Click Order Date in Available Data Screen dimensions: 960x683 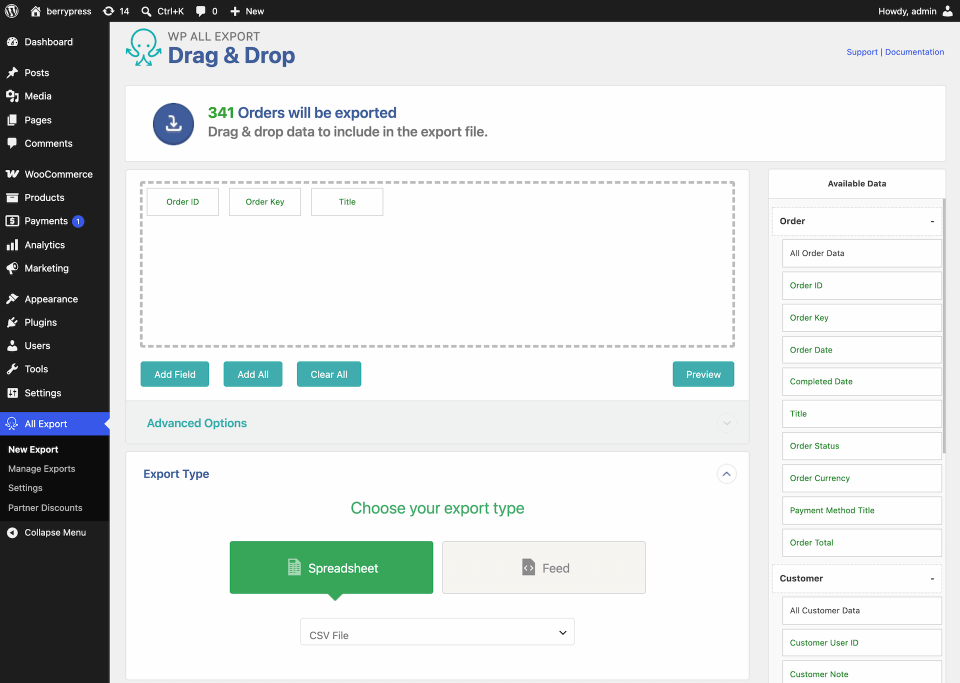click(x=861, y=350)
